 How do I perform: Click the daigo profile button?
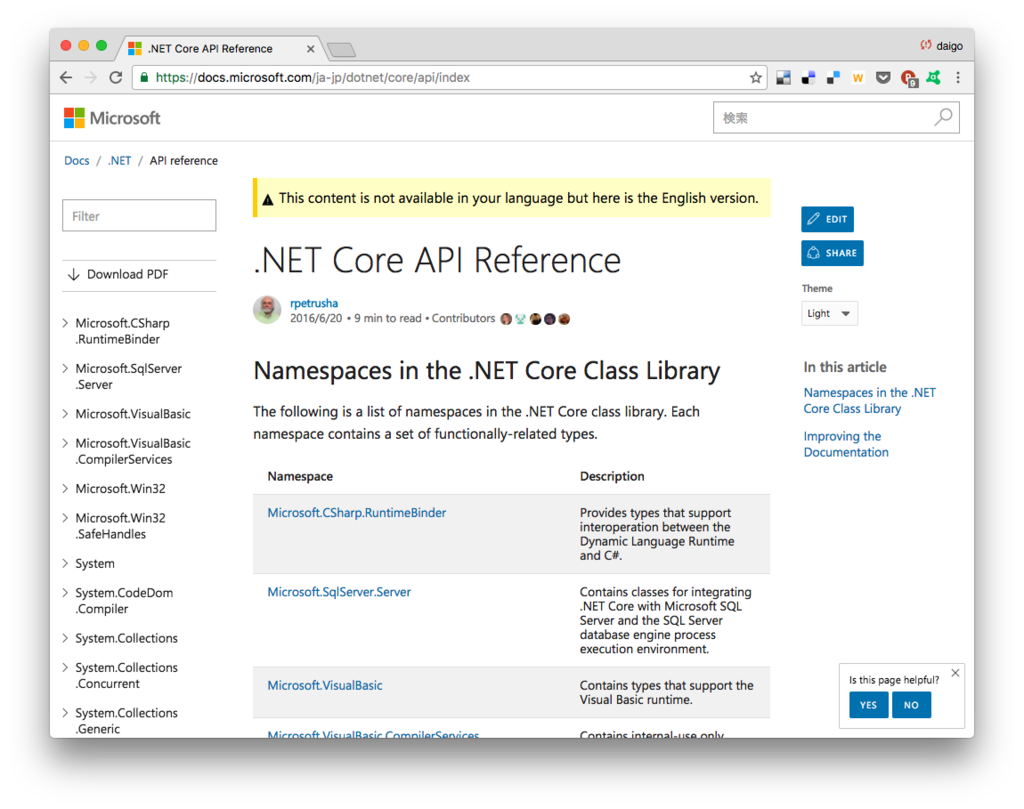tap(941, 46)
